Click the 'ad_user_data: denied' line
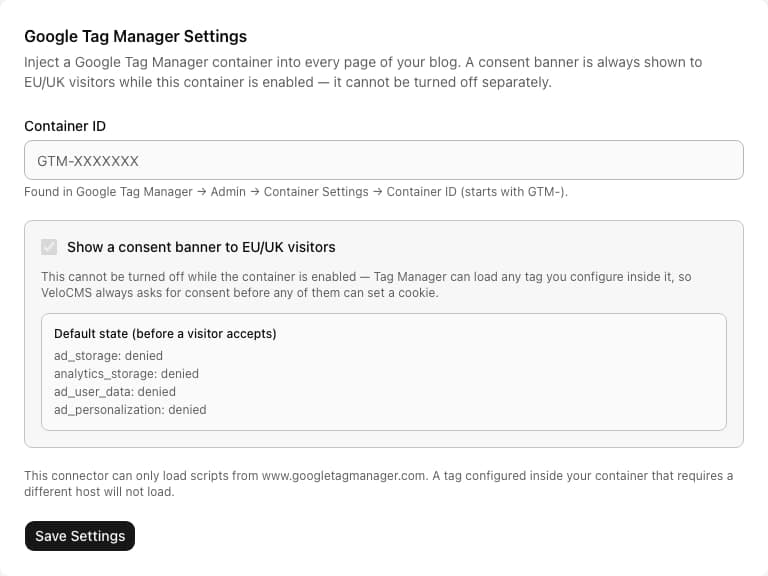Image resolution: width=768 pixels, height=576 pixels. point(115,392)
